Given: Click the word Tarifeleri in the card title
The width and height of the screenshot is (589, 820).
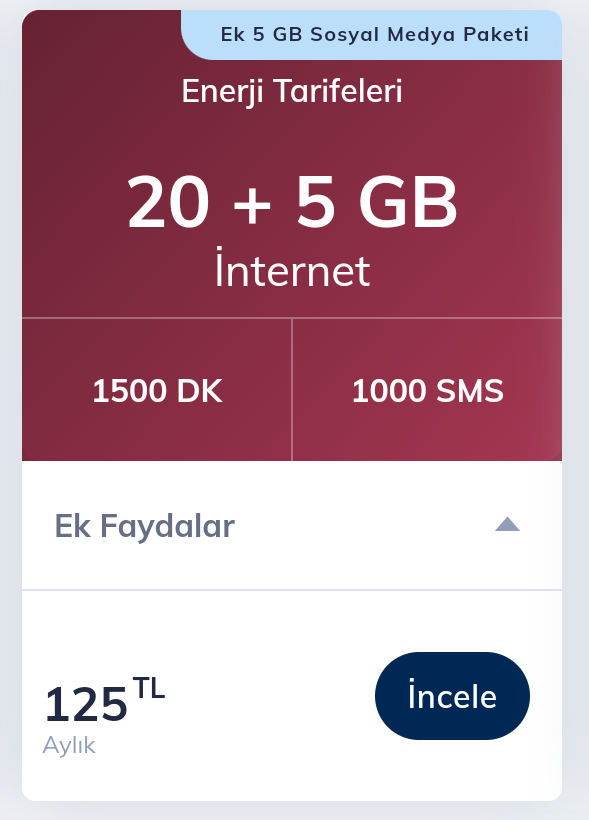Looking at the screenshot, I should coord(338,91).
